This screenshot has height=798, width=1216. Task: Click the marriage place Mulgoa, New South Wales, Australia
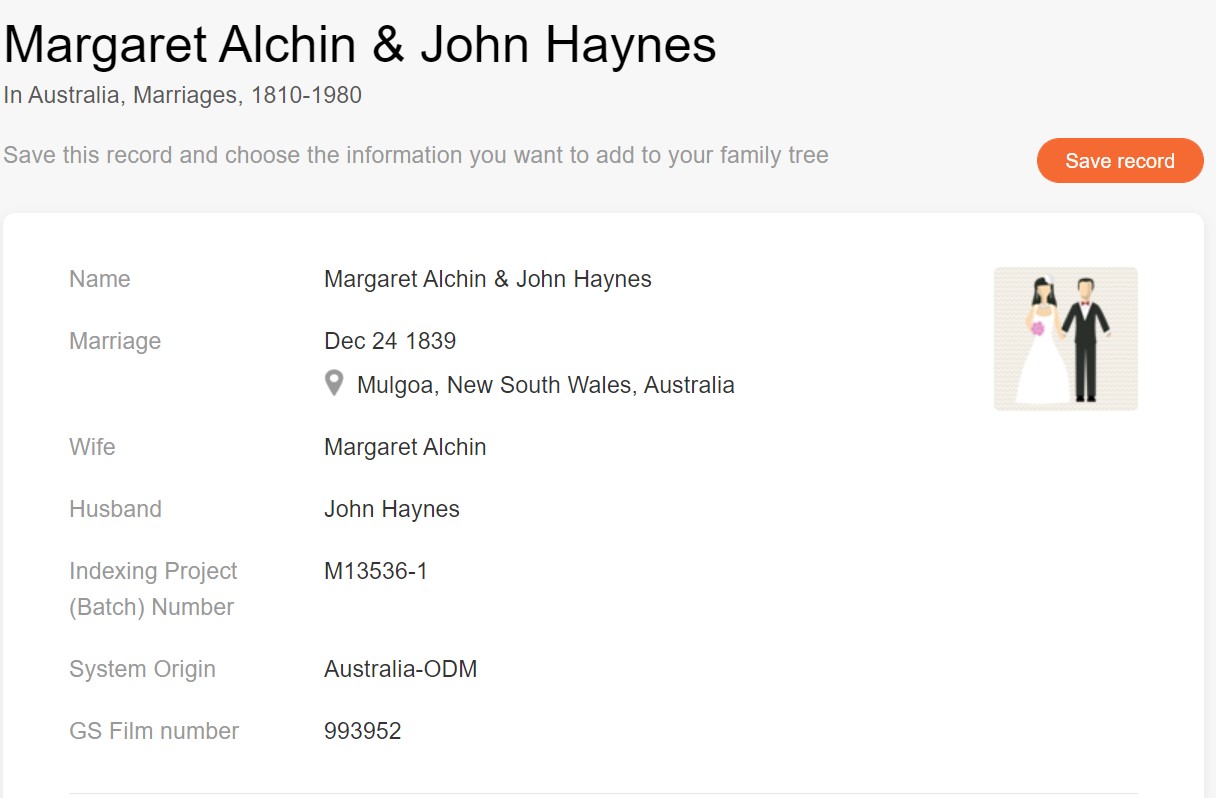pos(546,384)
